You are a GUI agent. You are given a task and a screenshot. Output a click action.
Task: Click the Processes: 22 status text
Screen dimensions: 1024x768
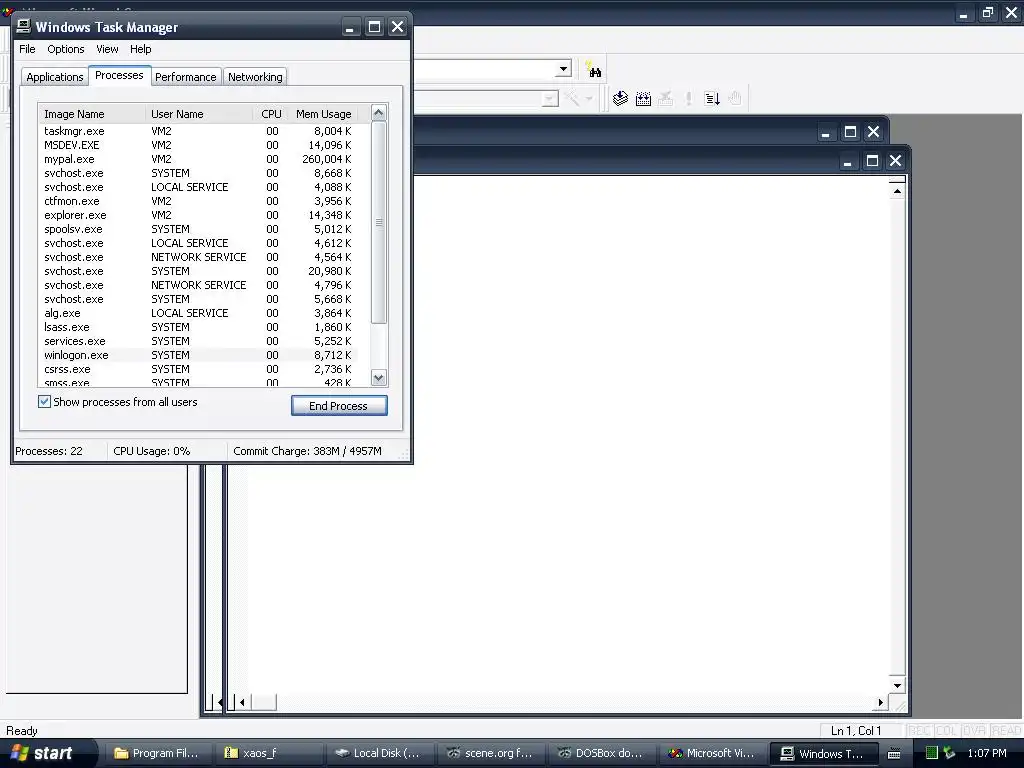[49, 451]
